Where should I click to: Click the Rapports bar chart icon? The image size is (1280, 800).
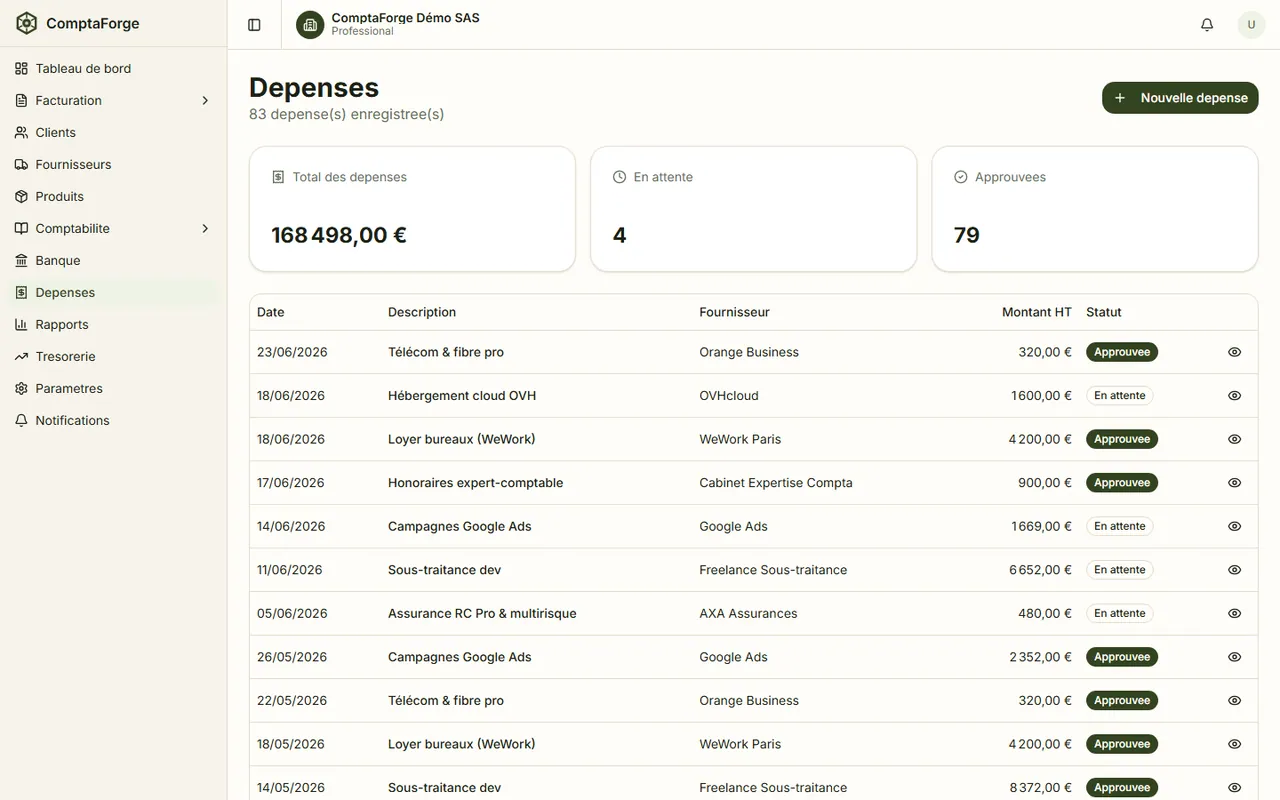coord(22,324)
